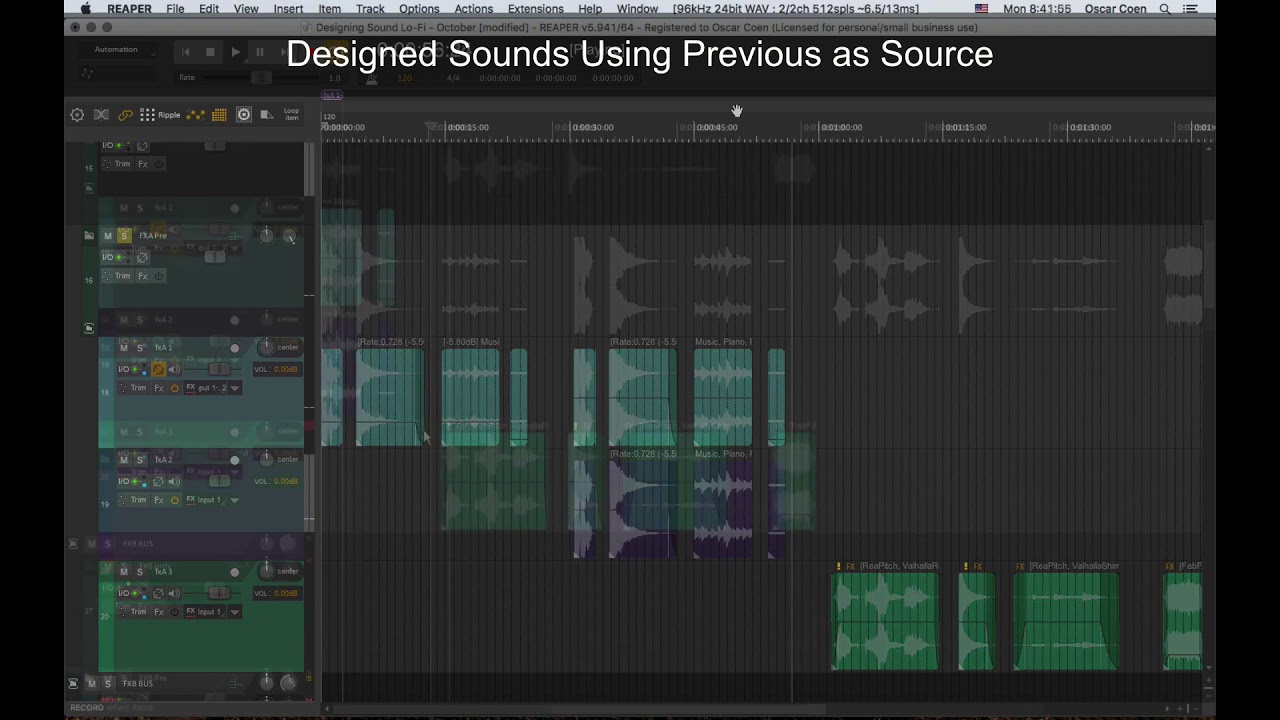Click metronome icon beside Loop item
This screenshot has width=1280, height=720.
(267, 115)
